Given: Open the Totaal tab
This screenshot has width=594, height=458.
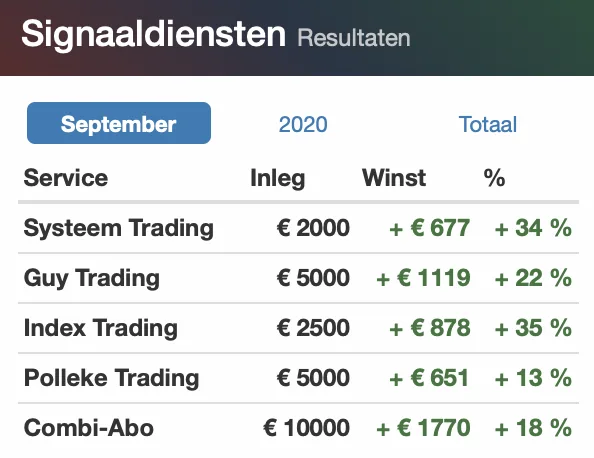Looking at the screenshot, I should click(x=488, y=124).
